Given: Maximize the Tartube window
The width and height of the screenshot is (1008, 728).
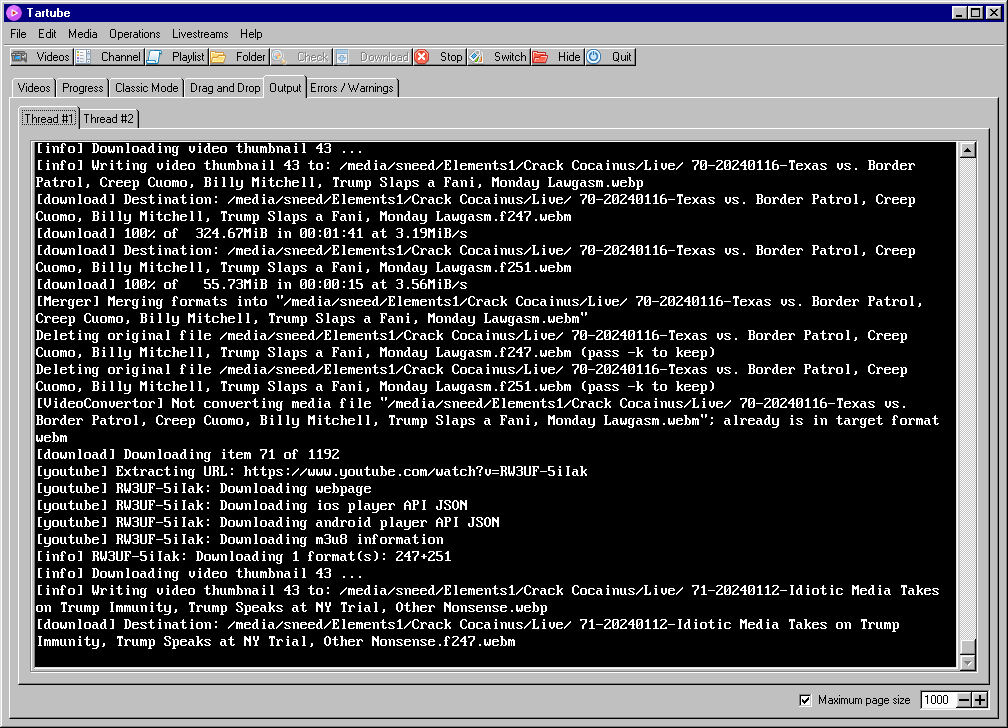Looking at the screenshot, I should pyautogui.click(x=975, y=12).
